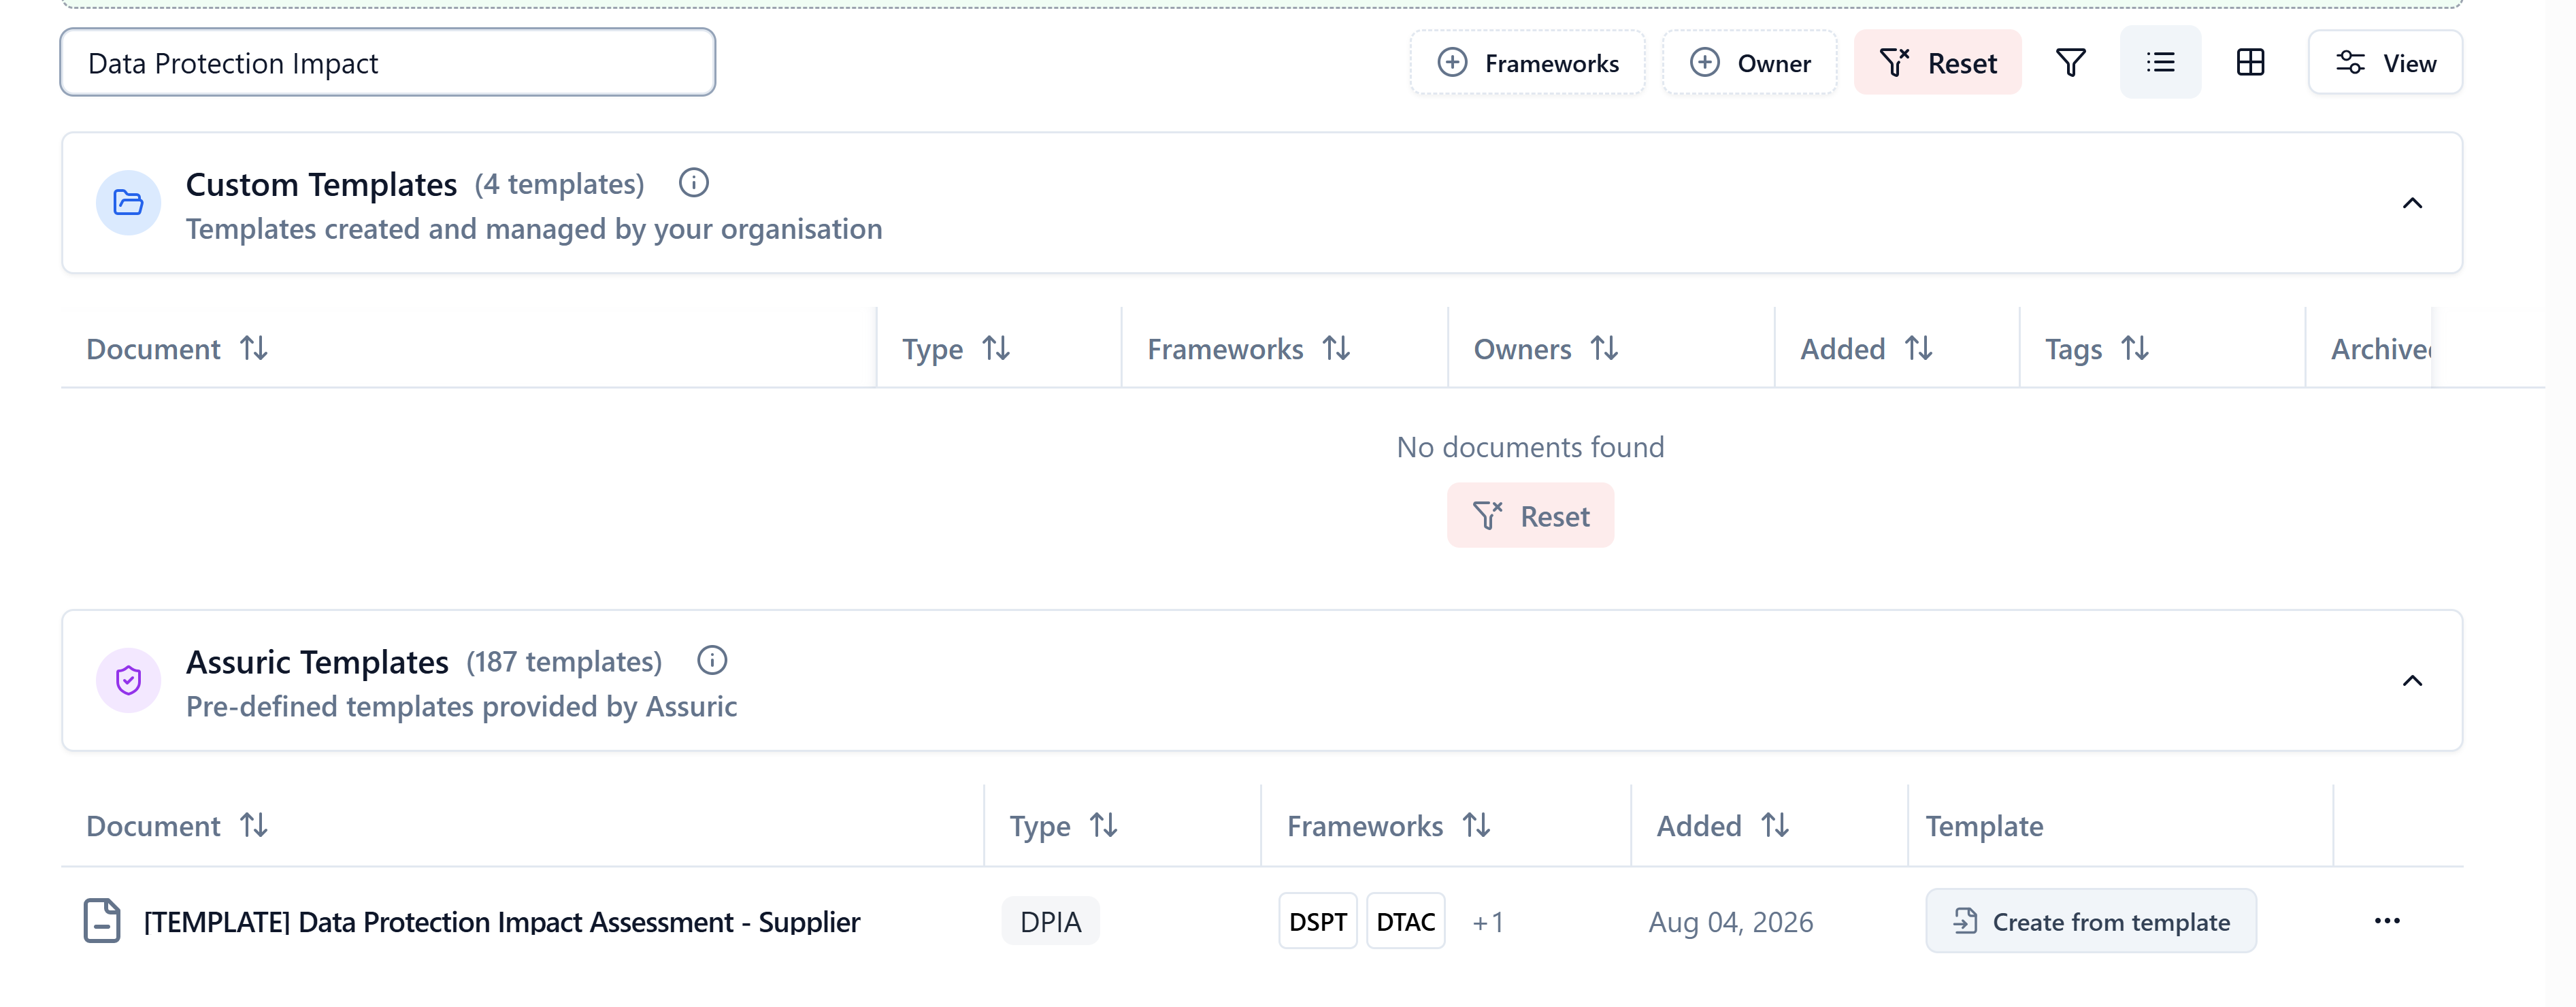The height and width of the screenshot is (1007, 2576).
Task: Add an Owner filter
Action: 1749,63
